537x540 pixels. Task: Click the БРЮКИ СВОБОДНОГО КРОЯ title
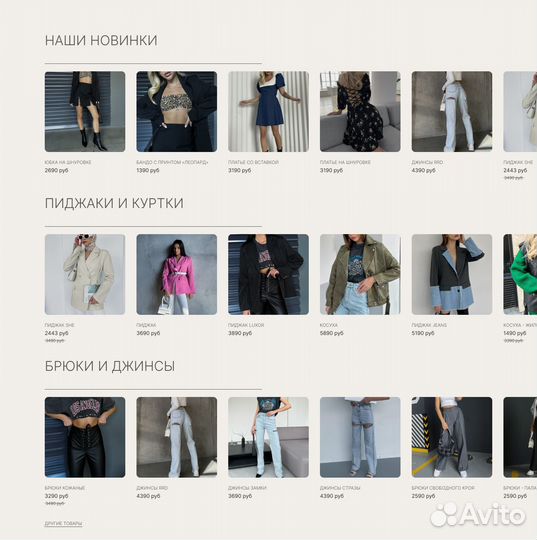pos(443,488)
